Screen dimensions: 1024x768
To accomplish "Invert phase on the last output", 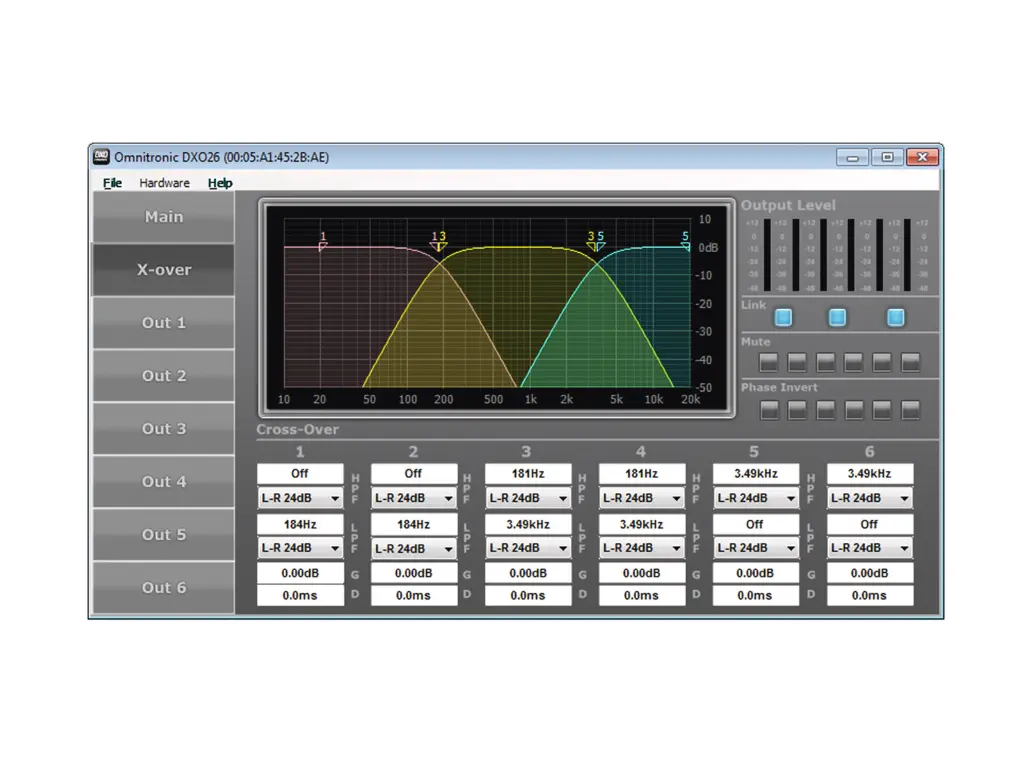I will (x=910, y=409).
